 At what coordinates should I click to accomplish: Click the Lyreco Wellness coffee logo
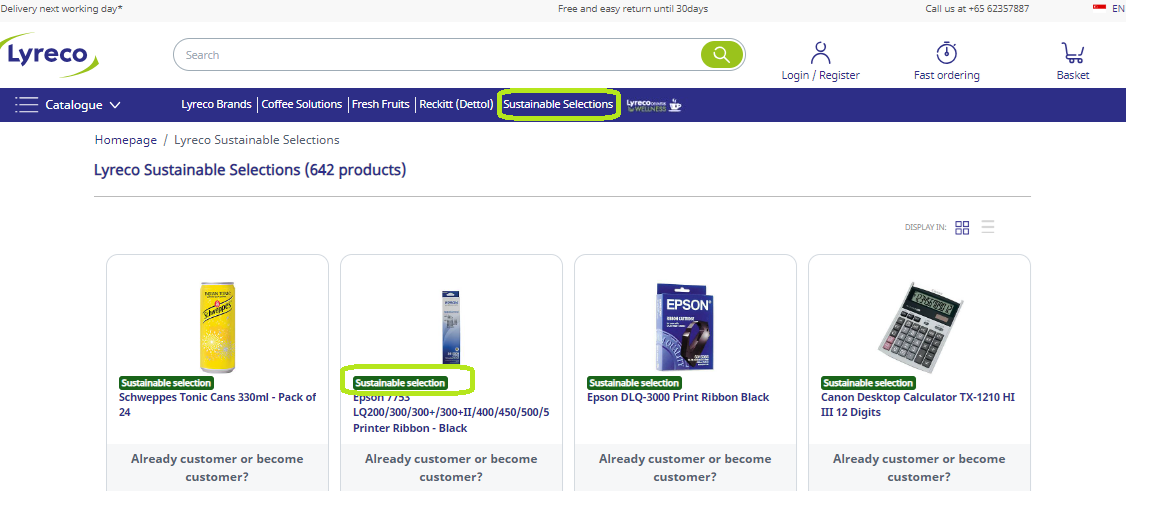653,104
